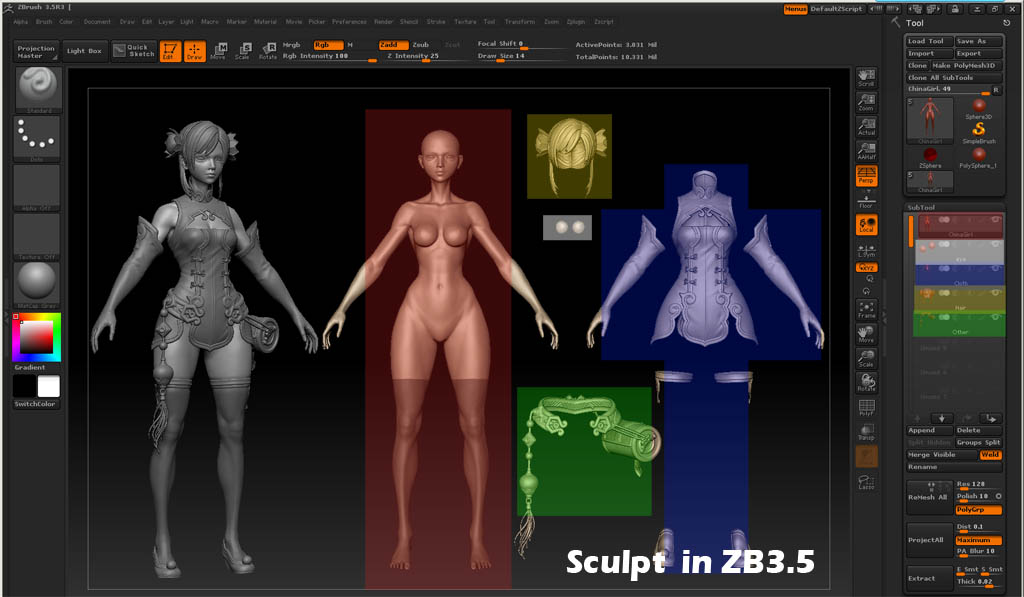Toggle L.Sym local symmetry
Image resolution: width=1024 pixels, height=597 pixels.
867,251
